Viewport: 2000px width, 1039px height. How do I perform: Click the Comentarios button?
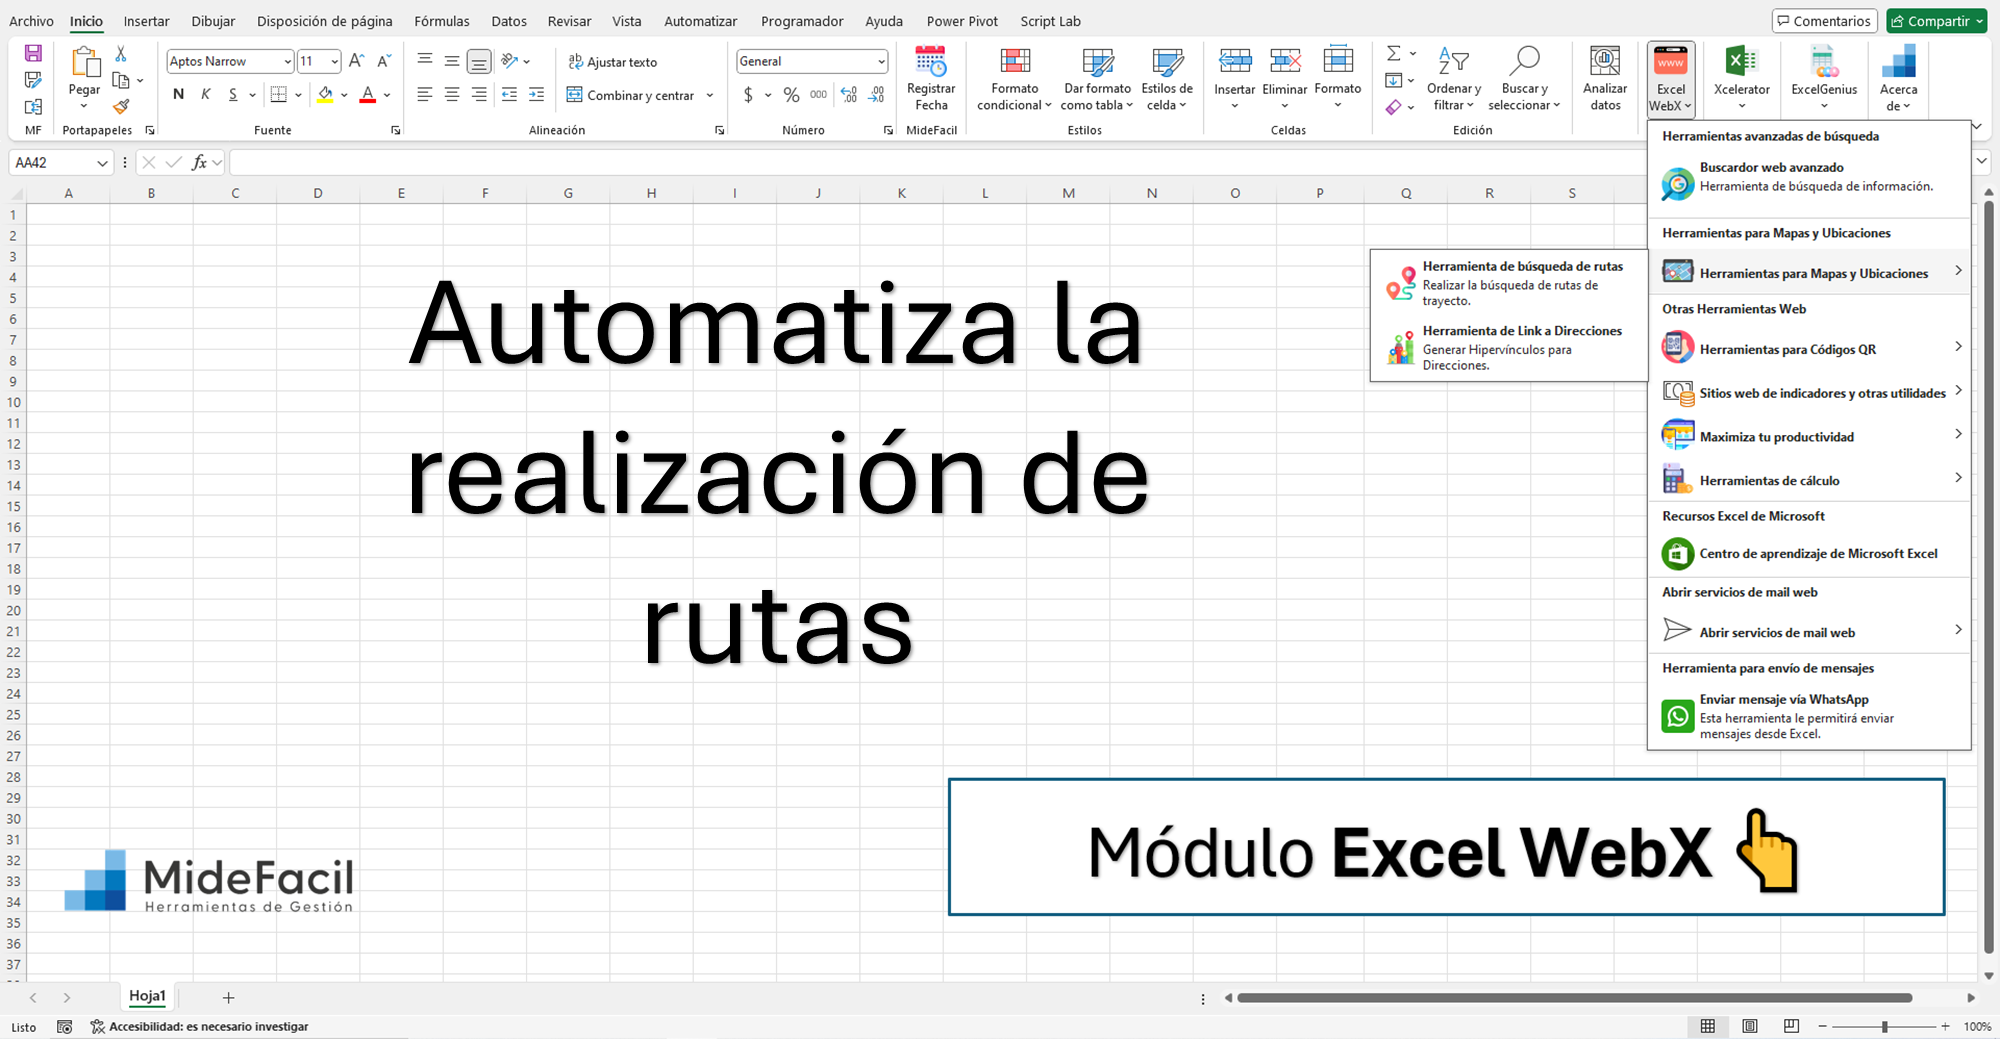pyautogui.click(x=1823, y=21)
